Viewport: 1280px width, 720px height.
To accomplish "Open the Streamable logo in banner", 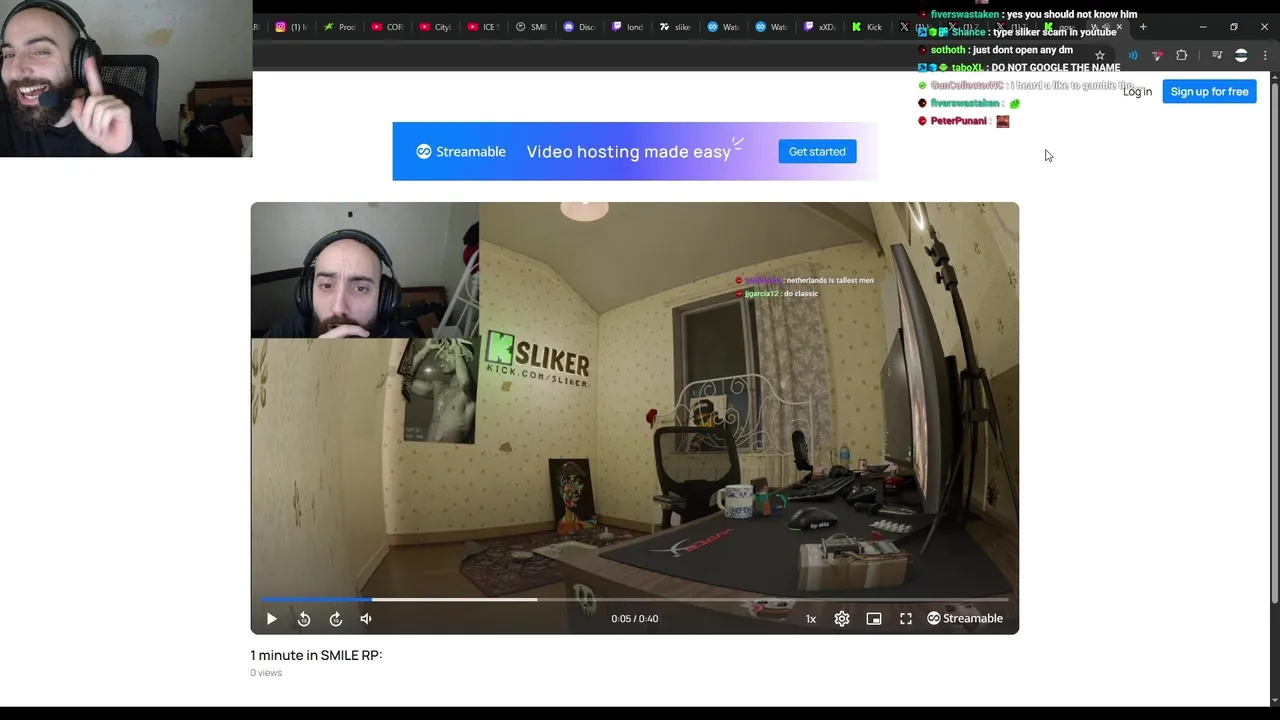I will pyautogui.click(x=461, y=152).
